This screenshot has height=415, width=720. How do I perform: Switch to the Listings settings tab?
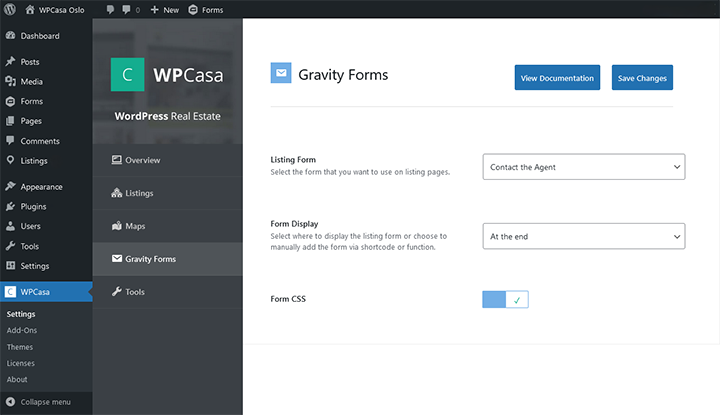pyautogui.click(x=168, y=193)
